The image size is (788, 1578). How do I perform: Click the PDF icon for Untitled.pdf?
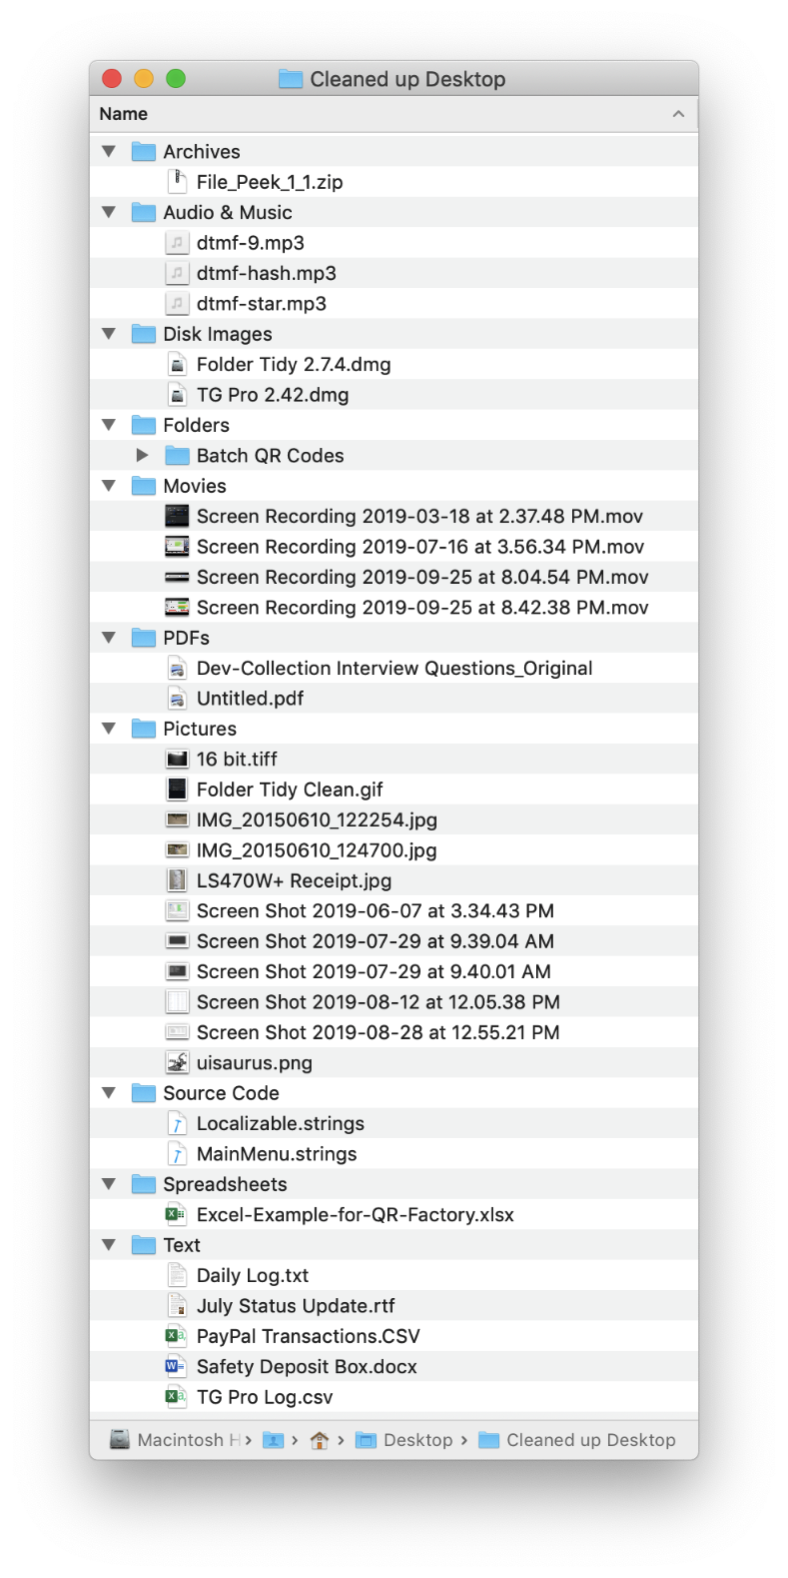(178, 698)
